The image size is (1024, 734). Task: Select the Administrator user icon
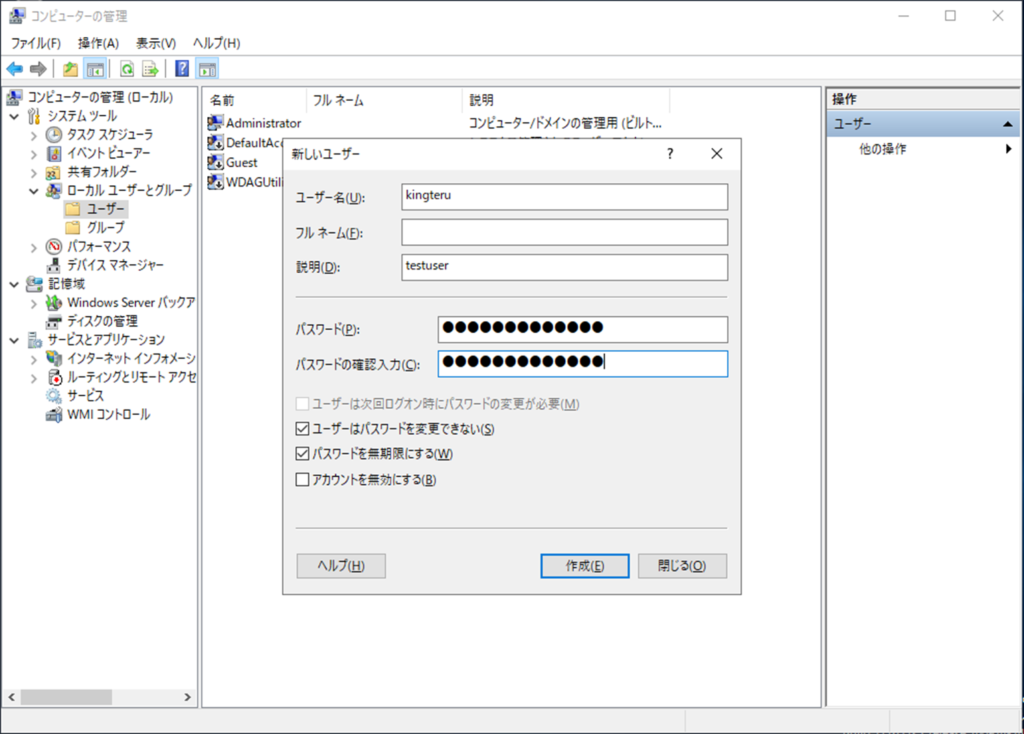tap(215, 123)
